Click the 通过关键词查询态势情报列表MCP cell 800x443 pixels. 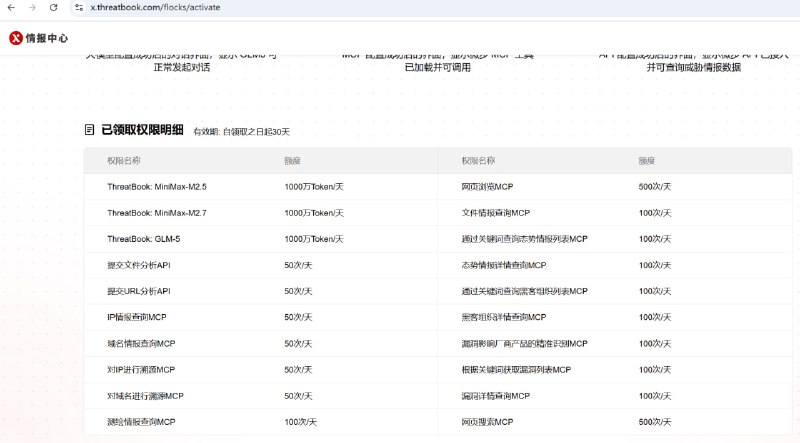(x=524, y=239)
